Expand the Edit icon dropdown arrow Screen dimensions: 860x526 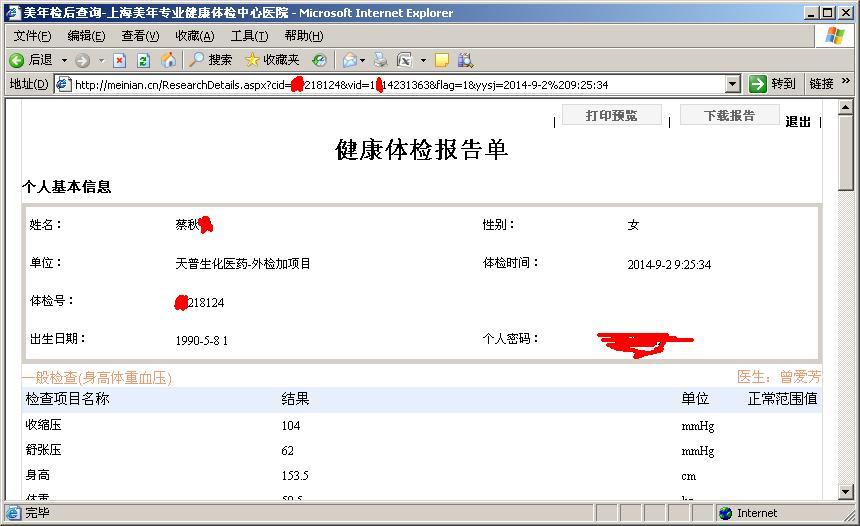[423, 60]
